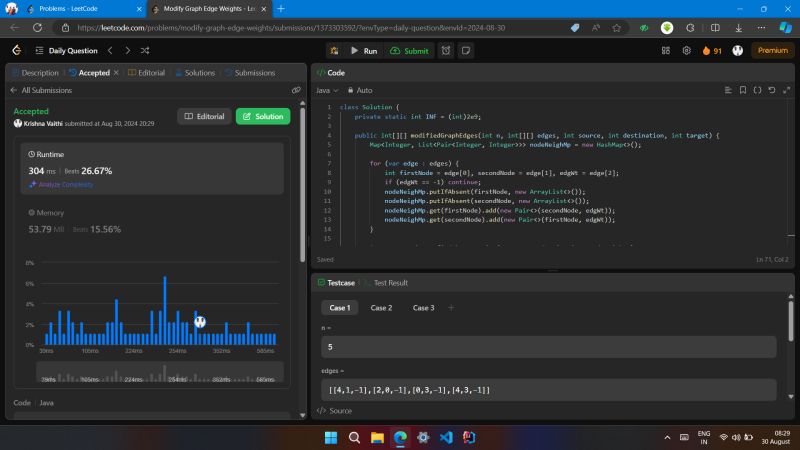Submit the solution with Submit button
800x450 pixels.
coord(409,50)
